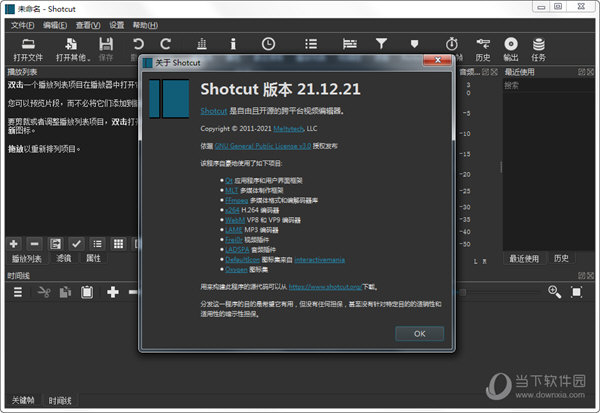The image size is (600, 413).
Task: Open the Export (输出) disc icon
Action: click(x=511, y=44)
